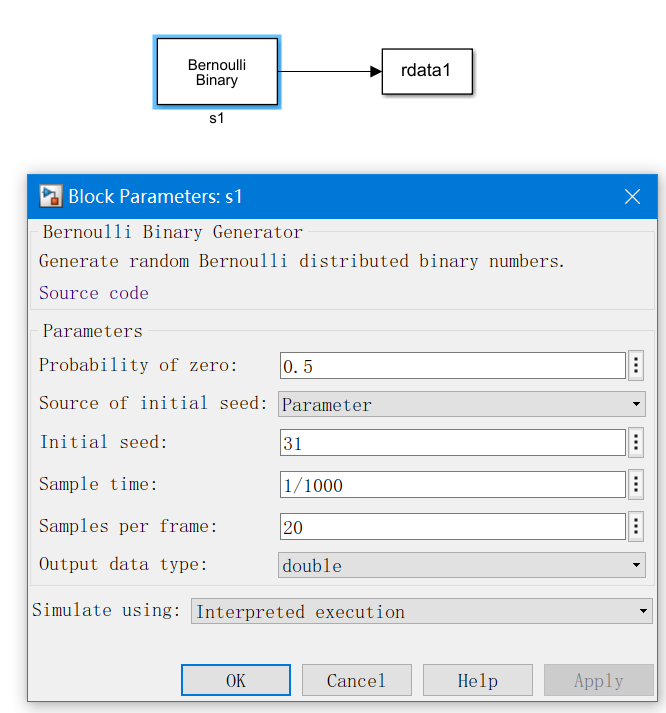The width and height of the screenshot is (666, 713).
Task: Open the more options menu for Sample time
Action: [636, 485]
